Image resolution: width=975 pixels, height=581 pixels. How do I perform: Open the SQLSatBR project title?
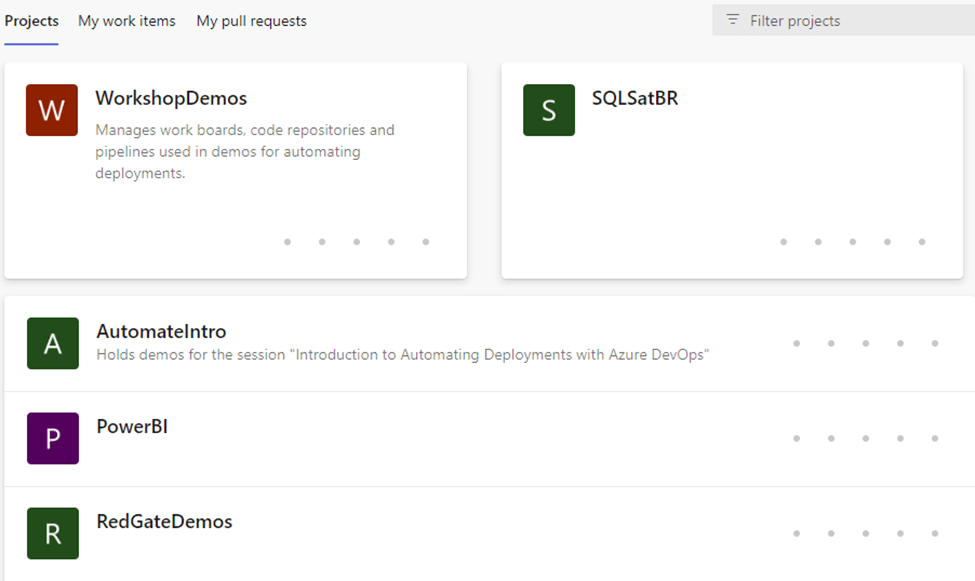click(x=635, y=98)
